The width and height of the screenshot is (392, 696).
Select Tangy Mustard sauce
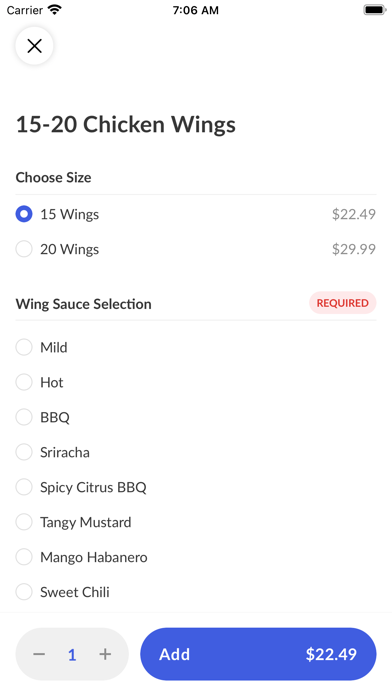pyautogui.click(x=196, y=522)
